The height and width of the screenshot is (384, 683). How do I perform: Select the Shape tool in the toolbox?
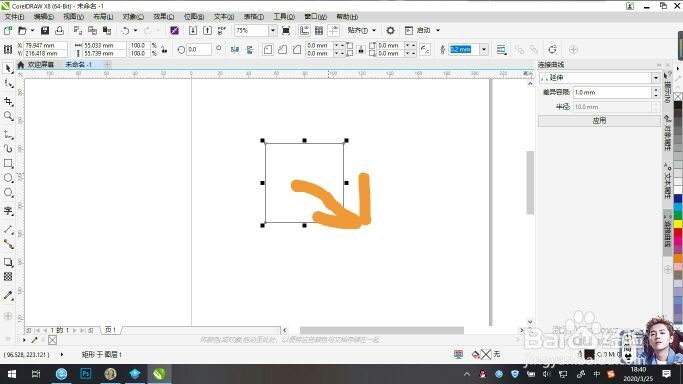[x=8, y=83]
